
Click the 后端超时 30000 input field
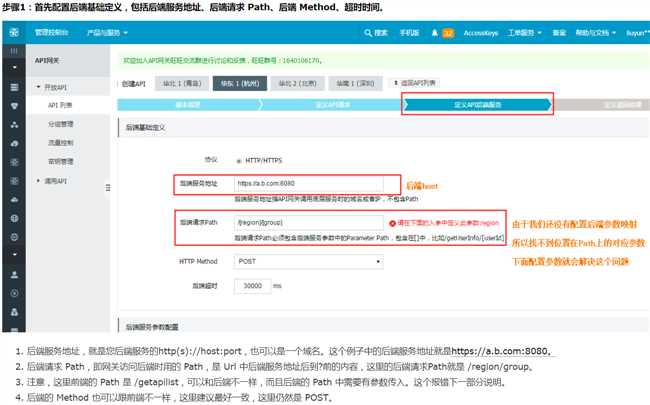pyautogui.click(x=252, y=286)
